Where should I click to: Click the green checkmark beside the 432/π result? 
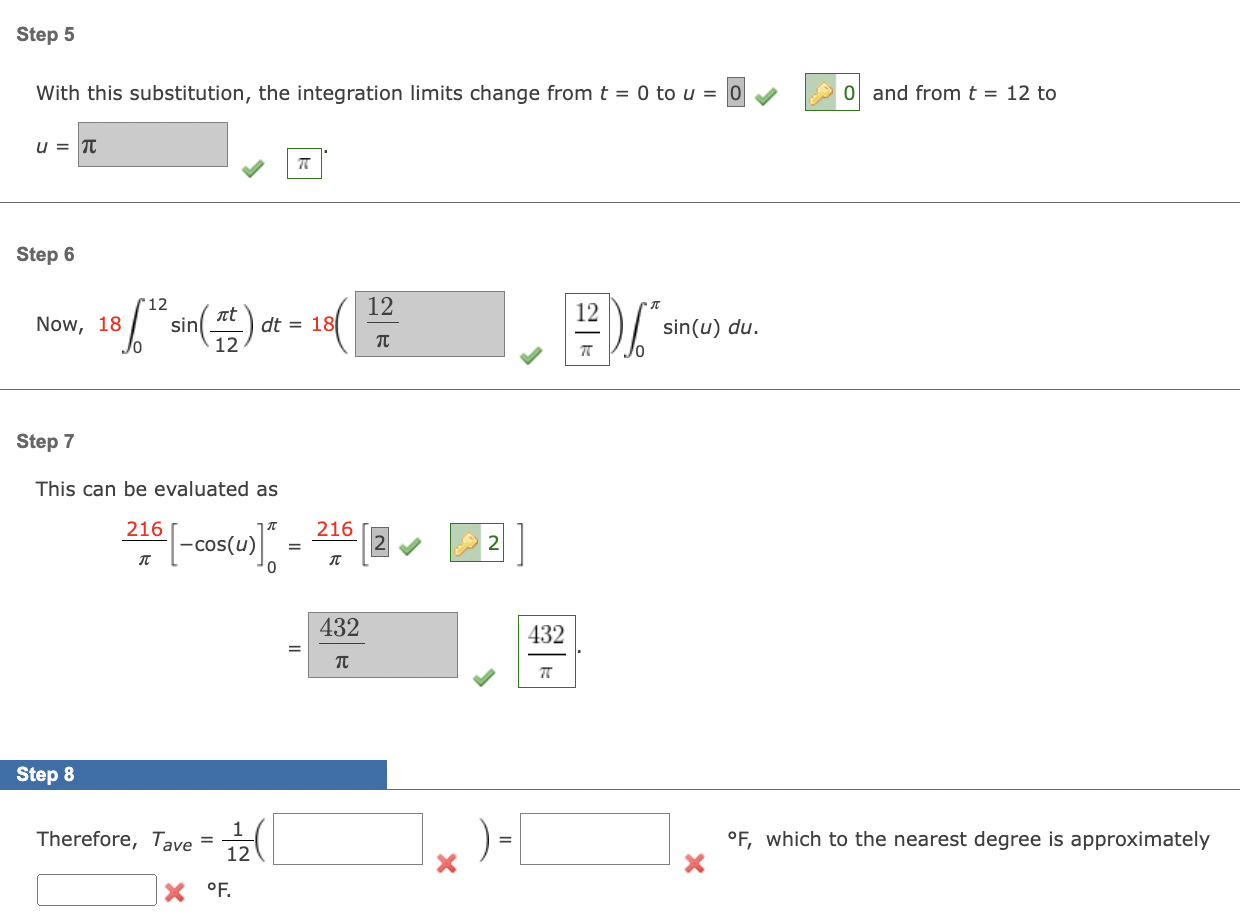(x=483, y=677)
